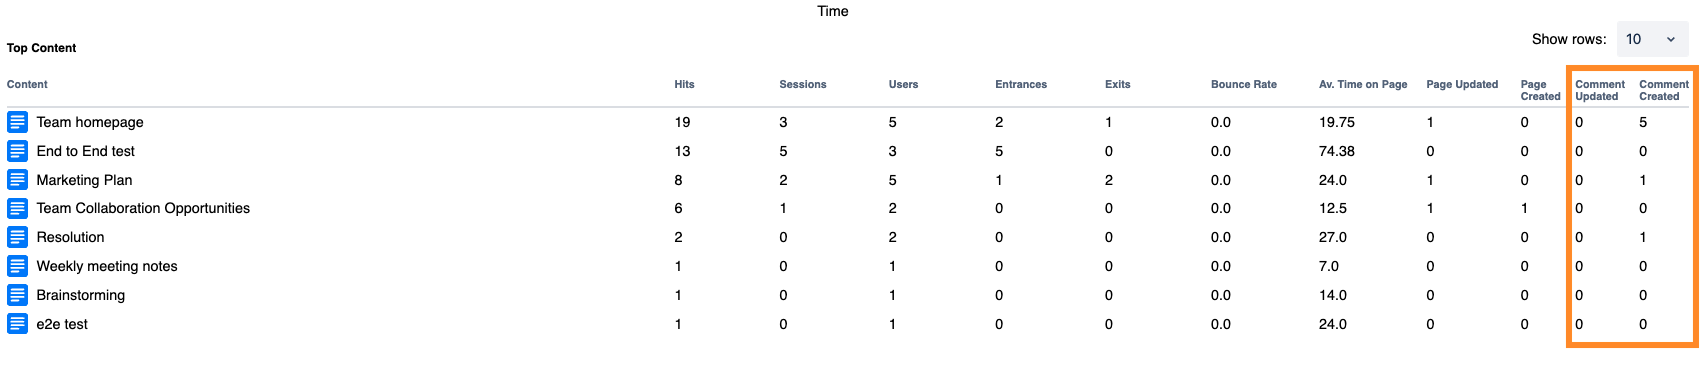This screenshot has width=1700, height=366.
Task: Click the page icon beside Resolution
Action: (x=18, y=237)
